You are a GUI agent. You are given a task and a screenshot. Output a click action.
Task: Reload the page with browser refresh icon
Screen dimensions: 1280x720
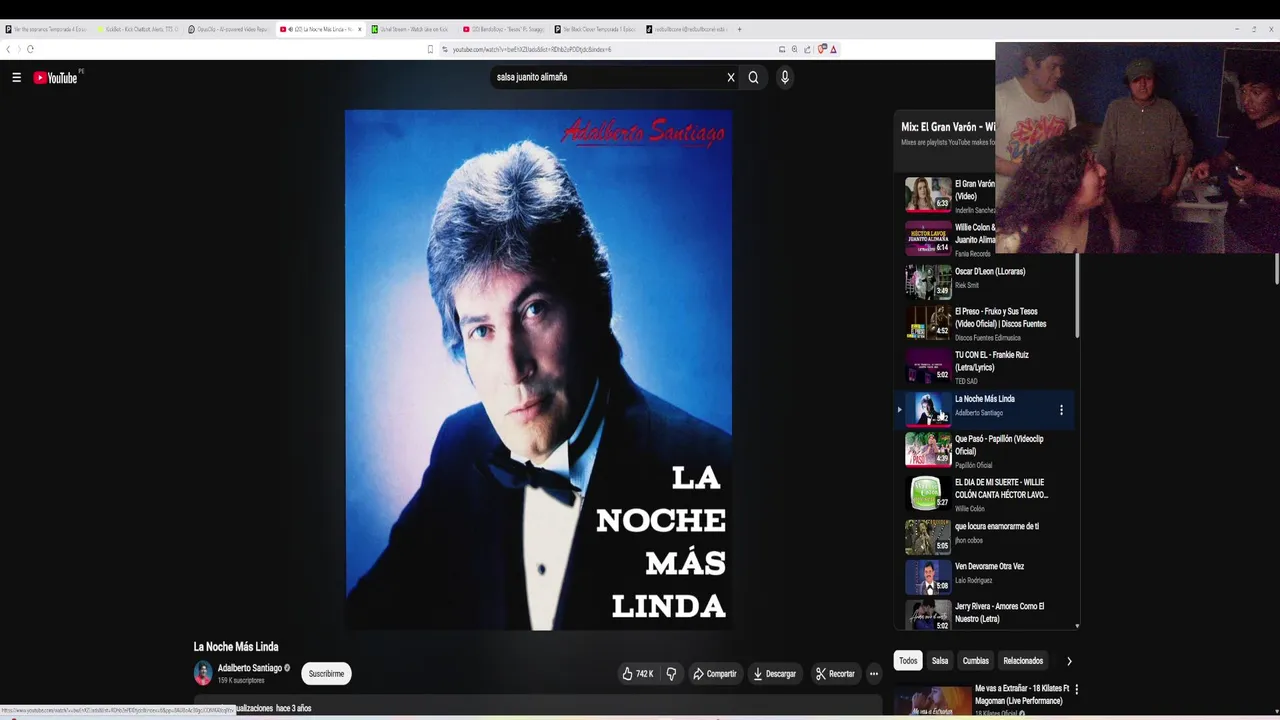pos(30,49)
